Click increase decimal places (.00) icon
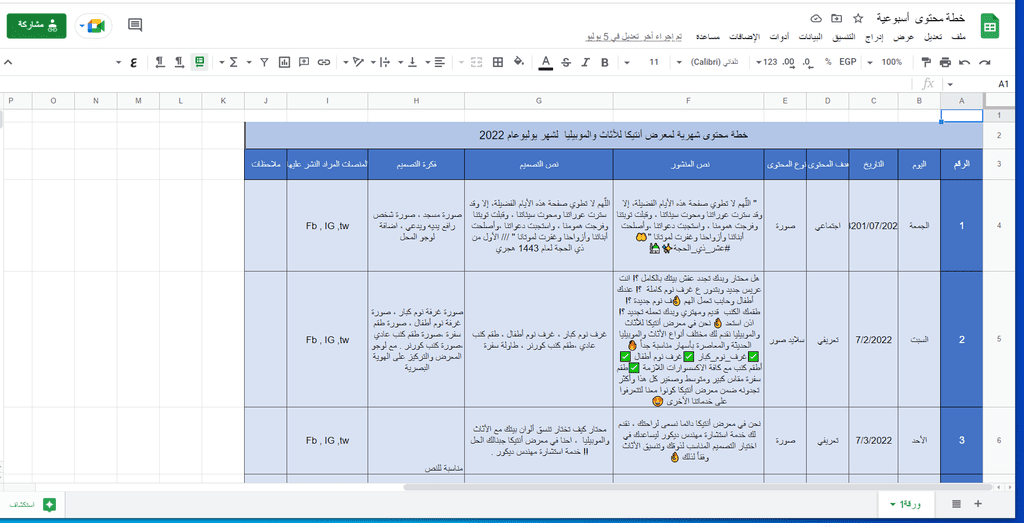Image resolution: width=1024 pixels, height=523 pixels. 788,63
